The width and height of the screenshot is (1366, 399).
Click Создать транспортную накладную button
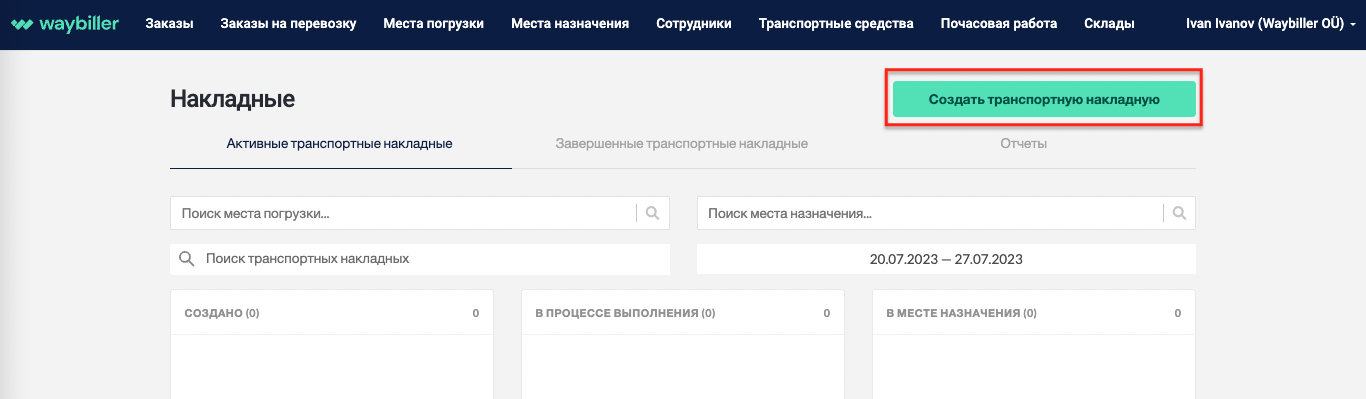(1044, 99)
